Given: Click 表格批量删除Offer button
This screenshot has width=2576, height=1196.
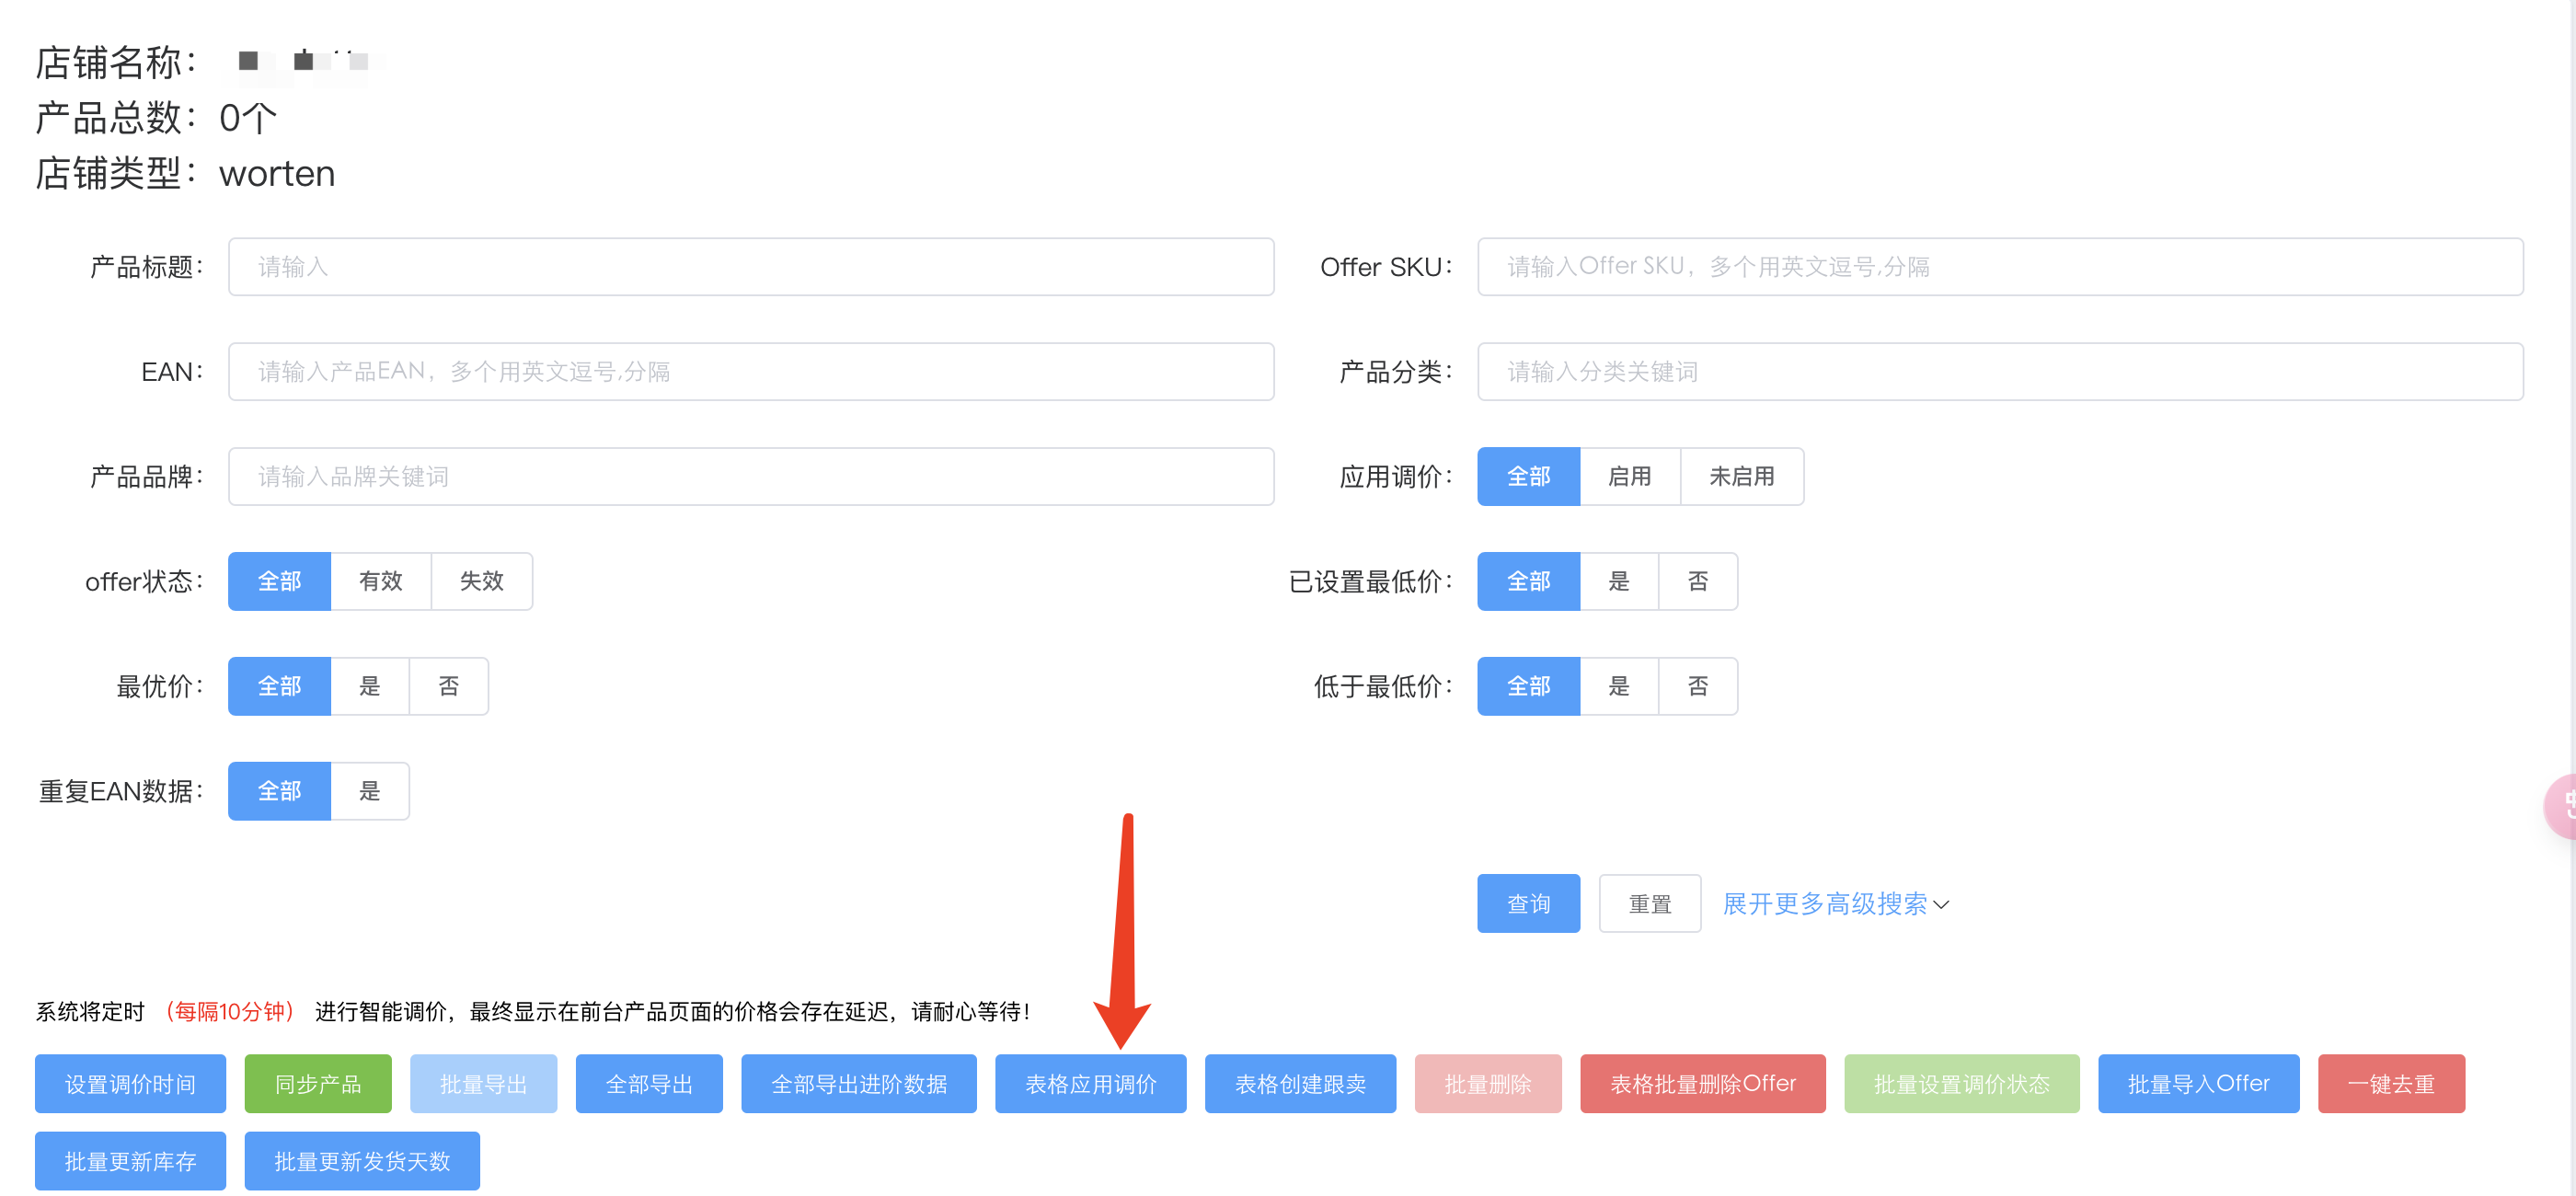Looking at the screenshot, I should pyautogui.click(x=1703, y=1083).
